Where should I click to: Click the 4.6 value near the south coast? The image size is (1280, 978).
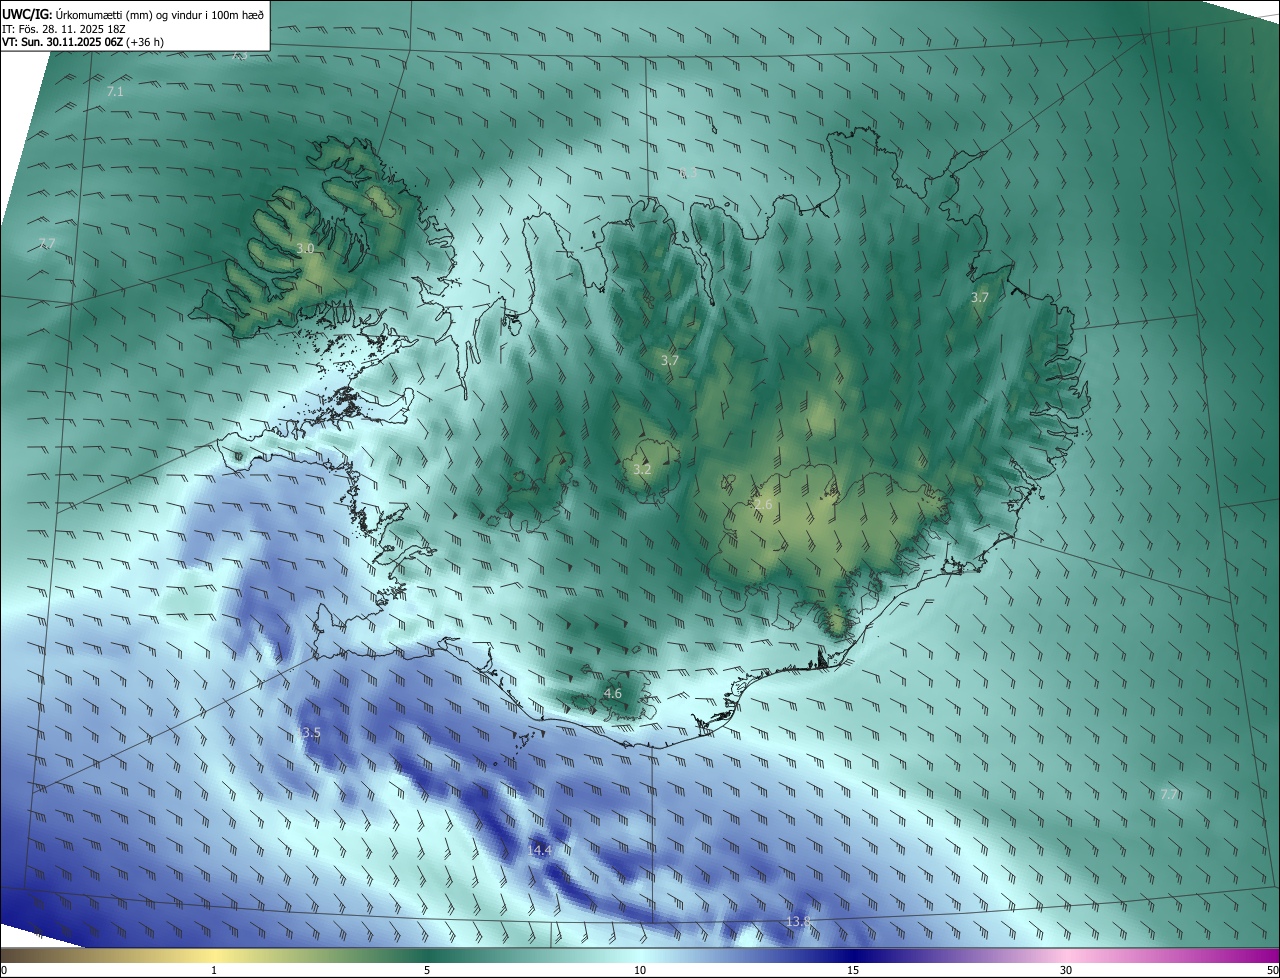[x=612, y=693]
